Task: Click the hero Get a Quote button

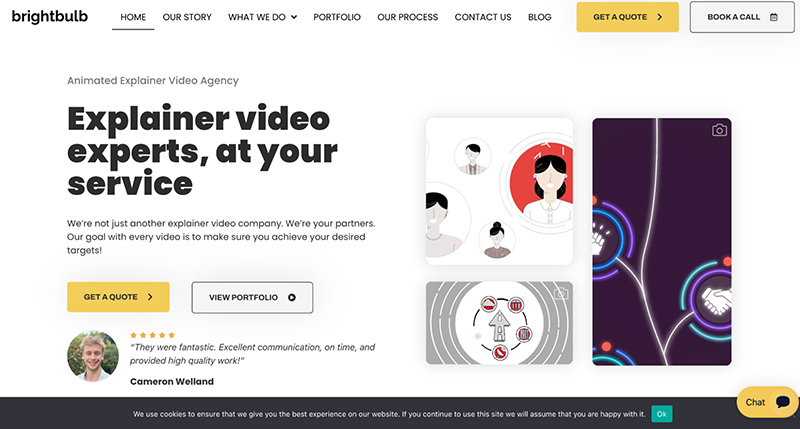Action: pos(118,297)
